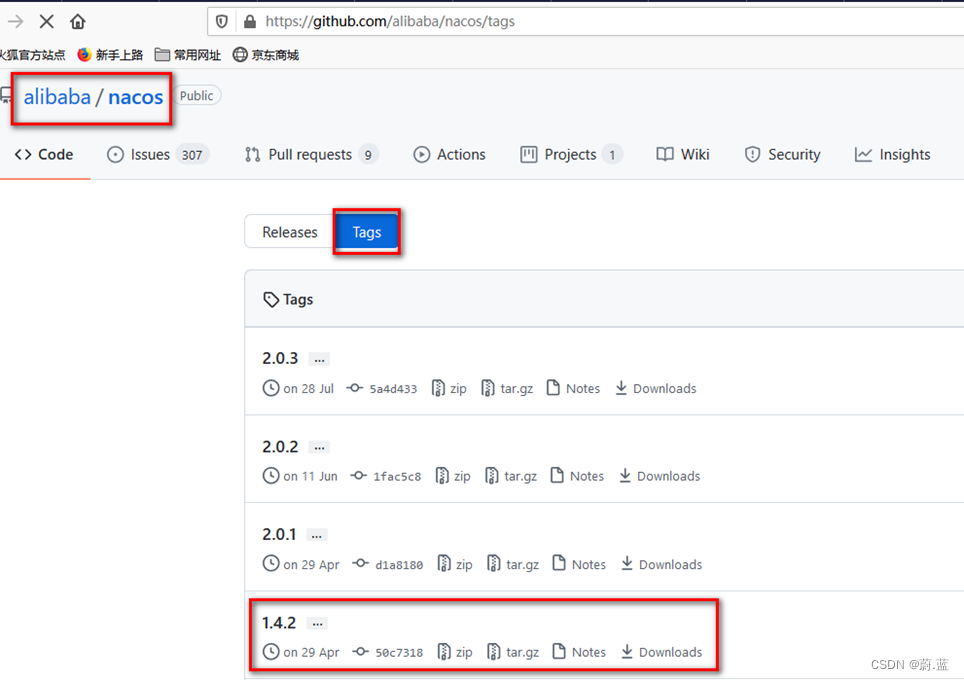Go to the browser home page icon
Screen dimensions: 964x680
[77, 22]
